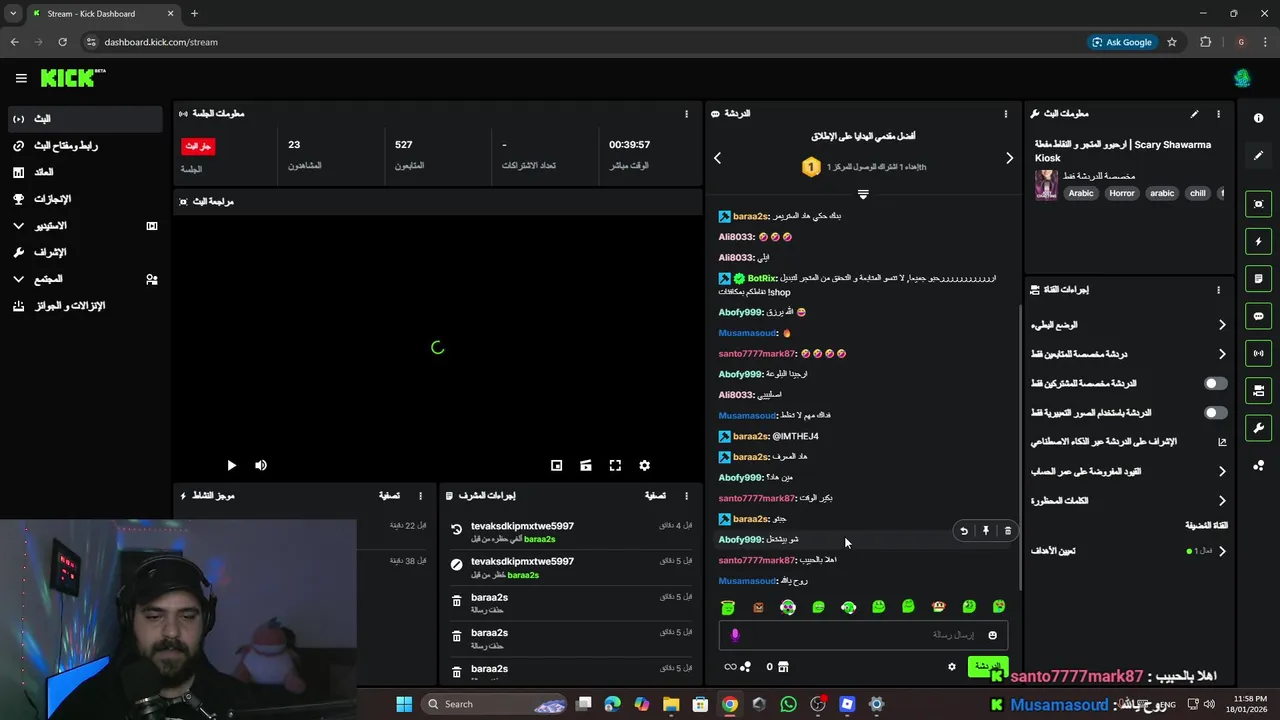Filter the activity feed panel
This screenshot has height=720, width=1280.
tap(389, 496)
